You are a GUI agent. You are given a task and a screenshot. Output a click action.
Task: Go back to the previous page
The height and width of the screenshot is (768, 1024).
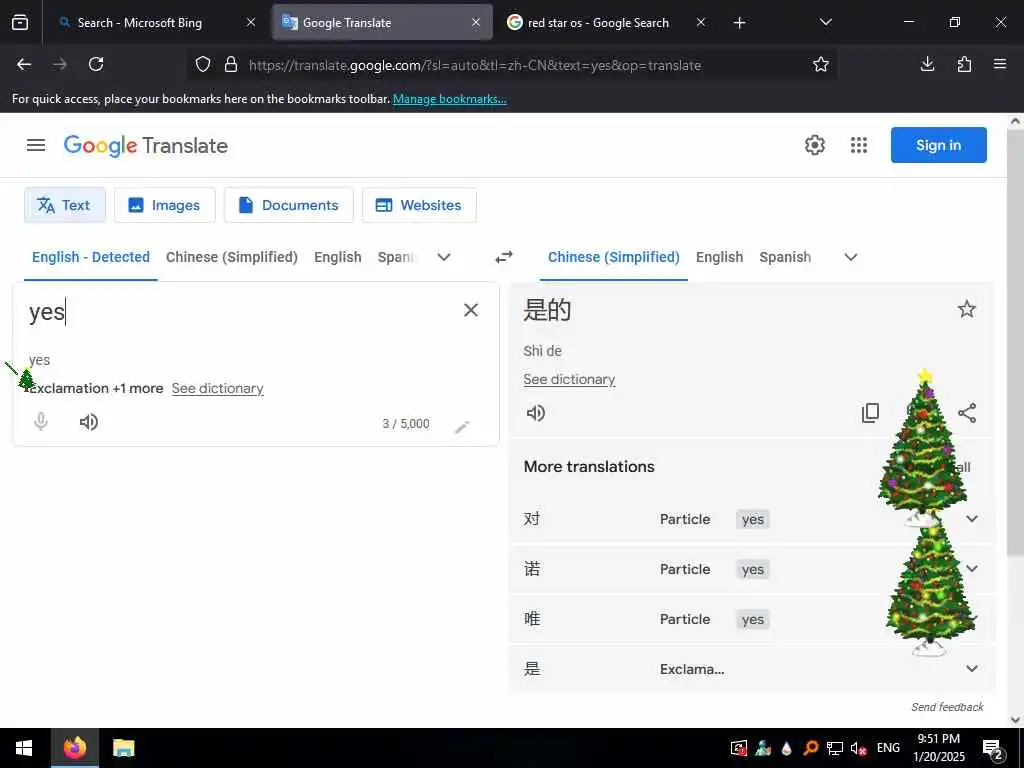24,64
